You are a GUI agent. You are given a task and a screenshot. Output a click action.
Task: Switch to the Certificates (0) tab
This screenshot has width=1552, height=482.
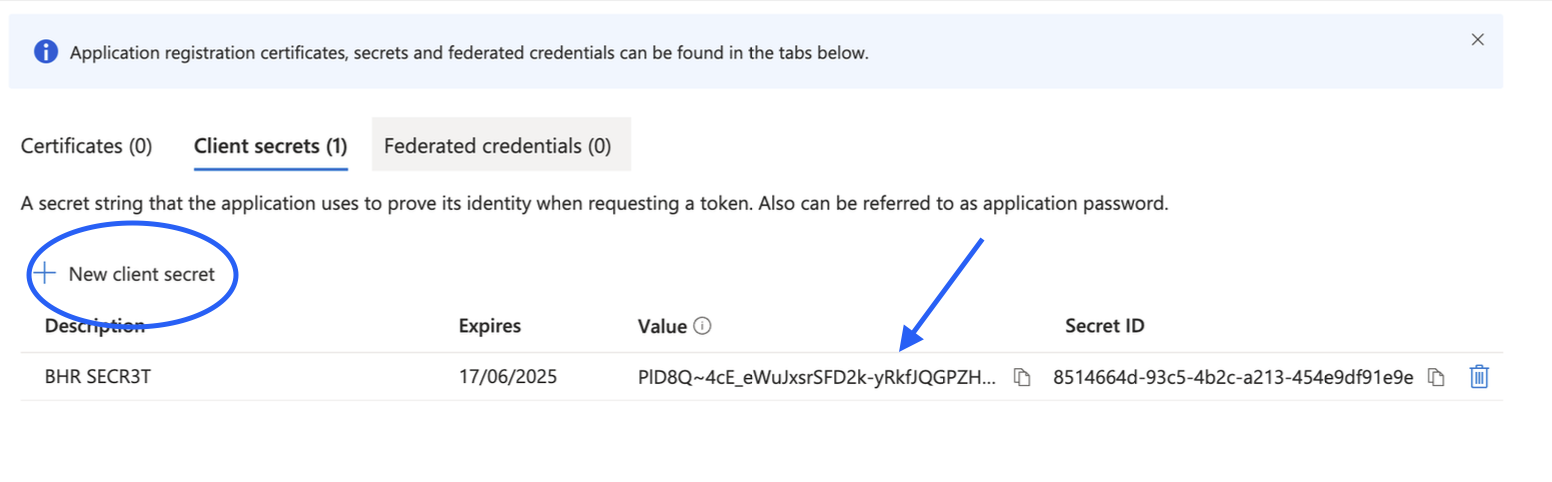(86, 146)
